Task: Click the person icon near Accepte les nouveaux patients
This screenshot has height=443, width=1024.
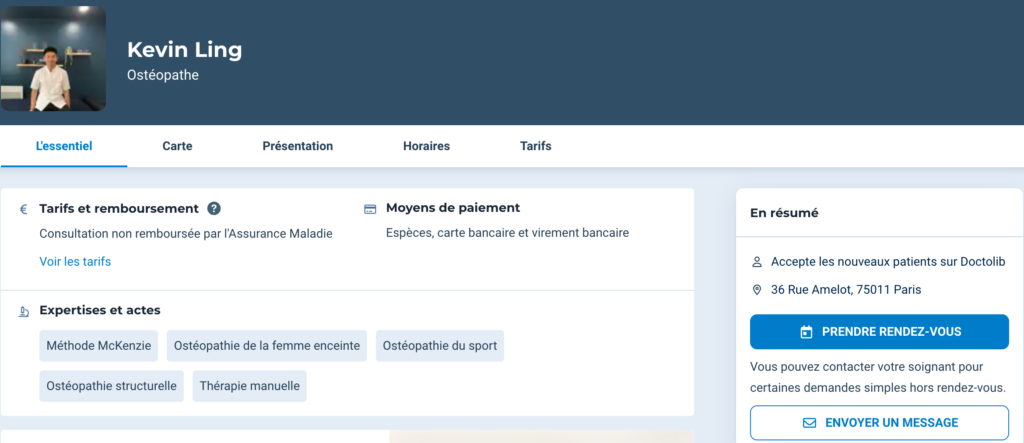Action: point(757,262)
